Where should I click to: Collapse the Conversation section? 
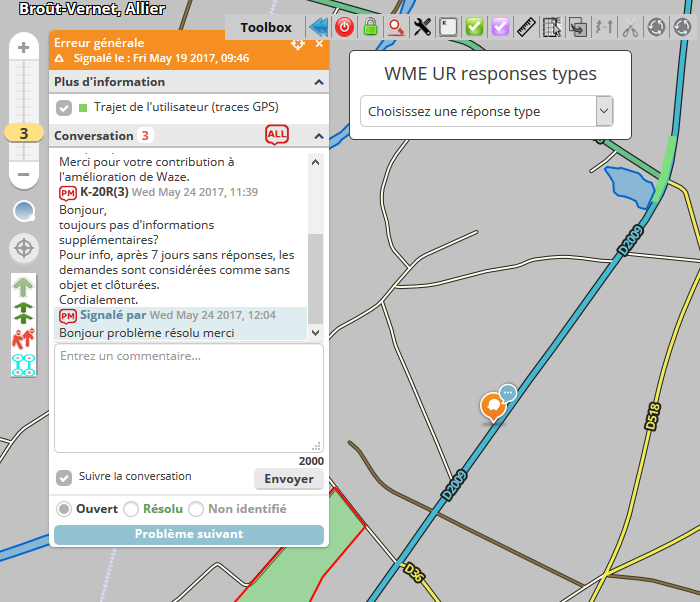[319, 136]
